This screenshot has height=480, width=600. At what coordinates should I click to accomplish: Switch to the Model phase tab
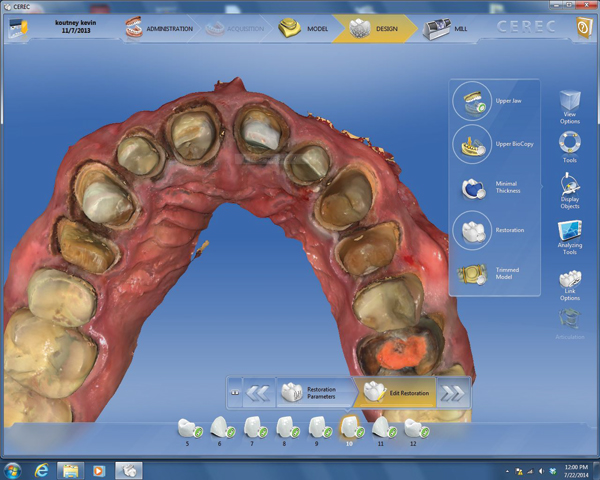click(304, 28)
